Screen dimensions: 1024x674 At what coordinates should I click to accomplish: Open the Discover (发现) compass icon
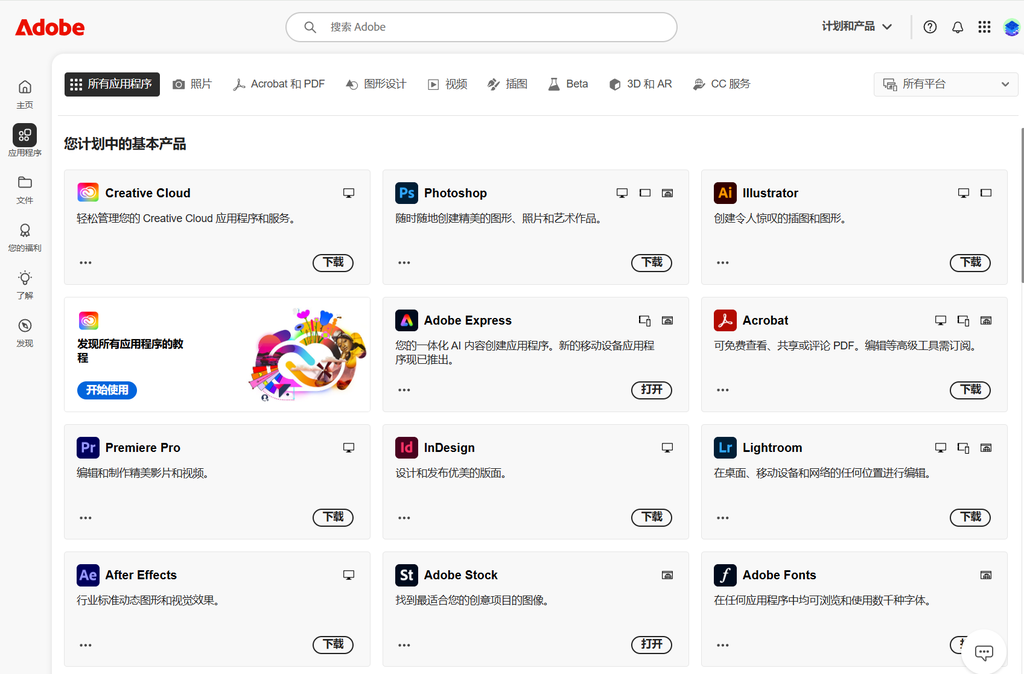pos(25,325)
